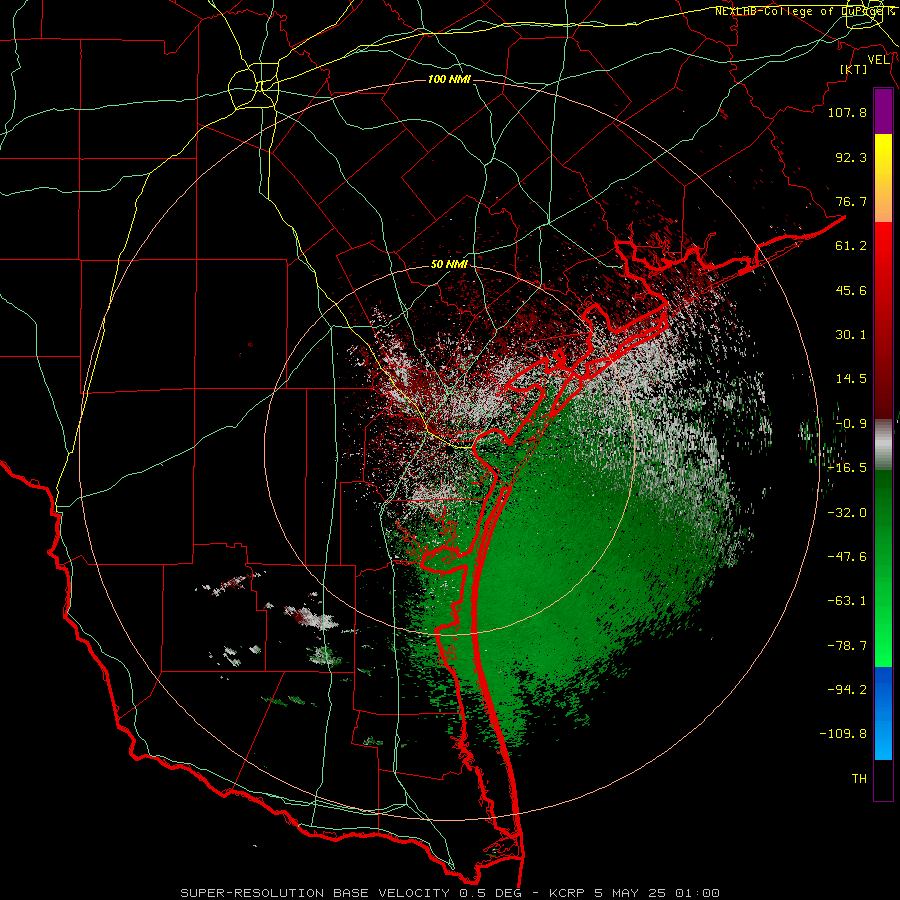Viewport: 900px width, 900px height.
Task: Pick the gray near-zero color bar segment
Action: pyautogui.click(x=883, y=445)
